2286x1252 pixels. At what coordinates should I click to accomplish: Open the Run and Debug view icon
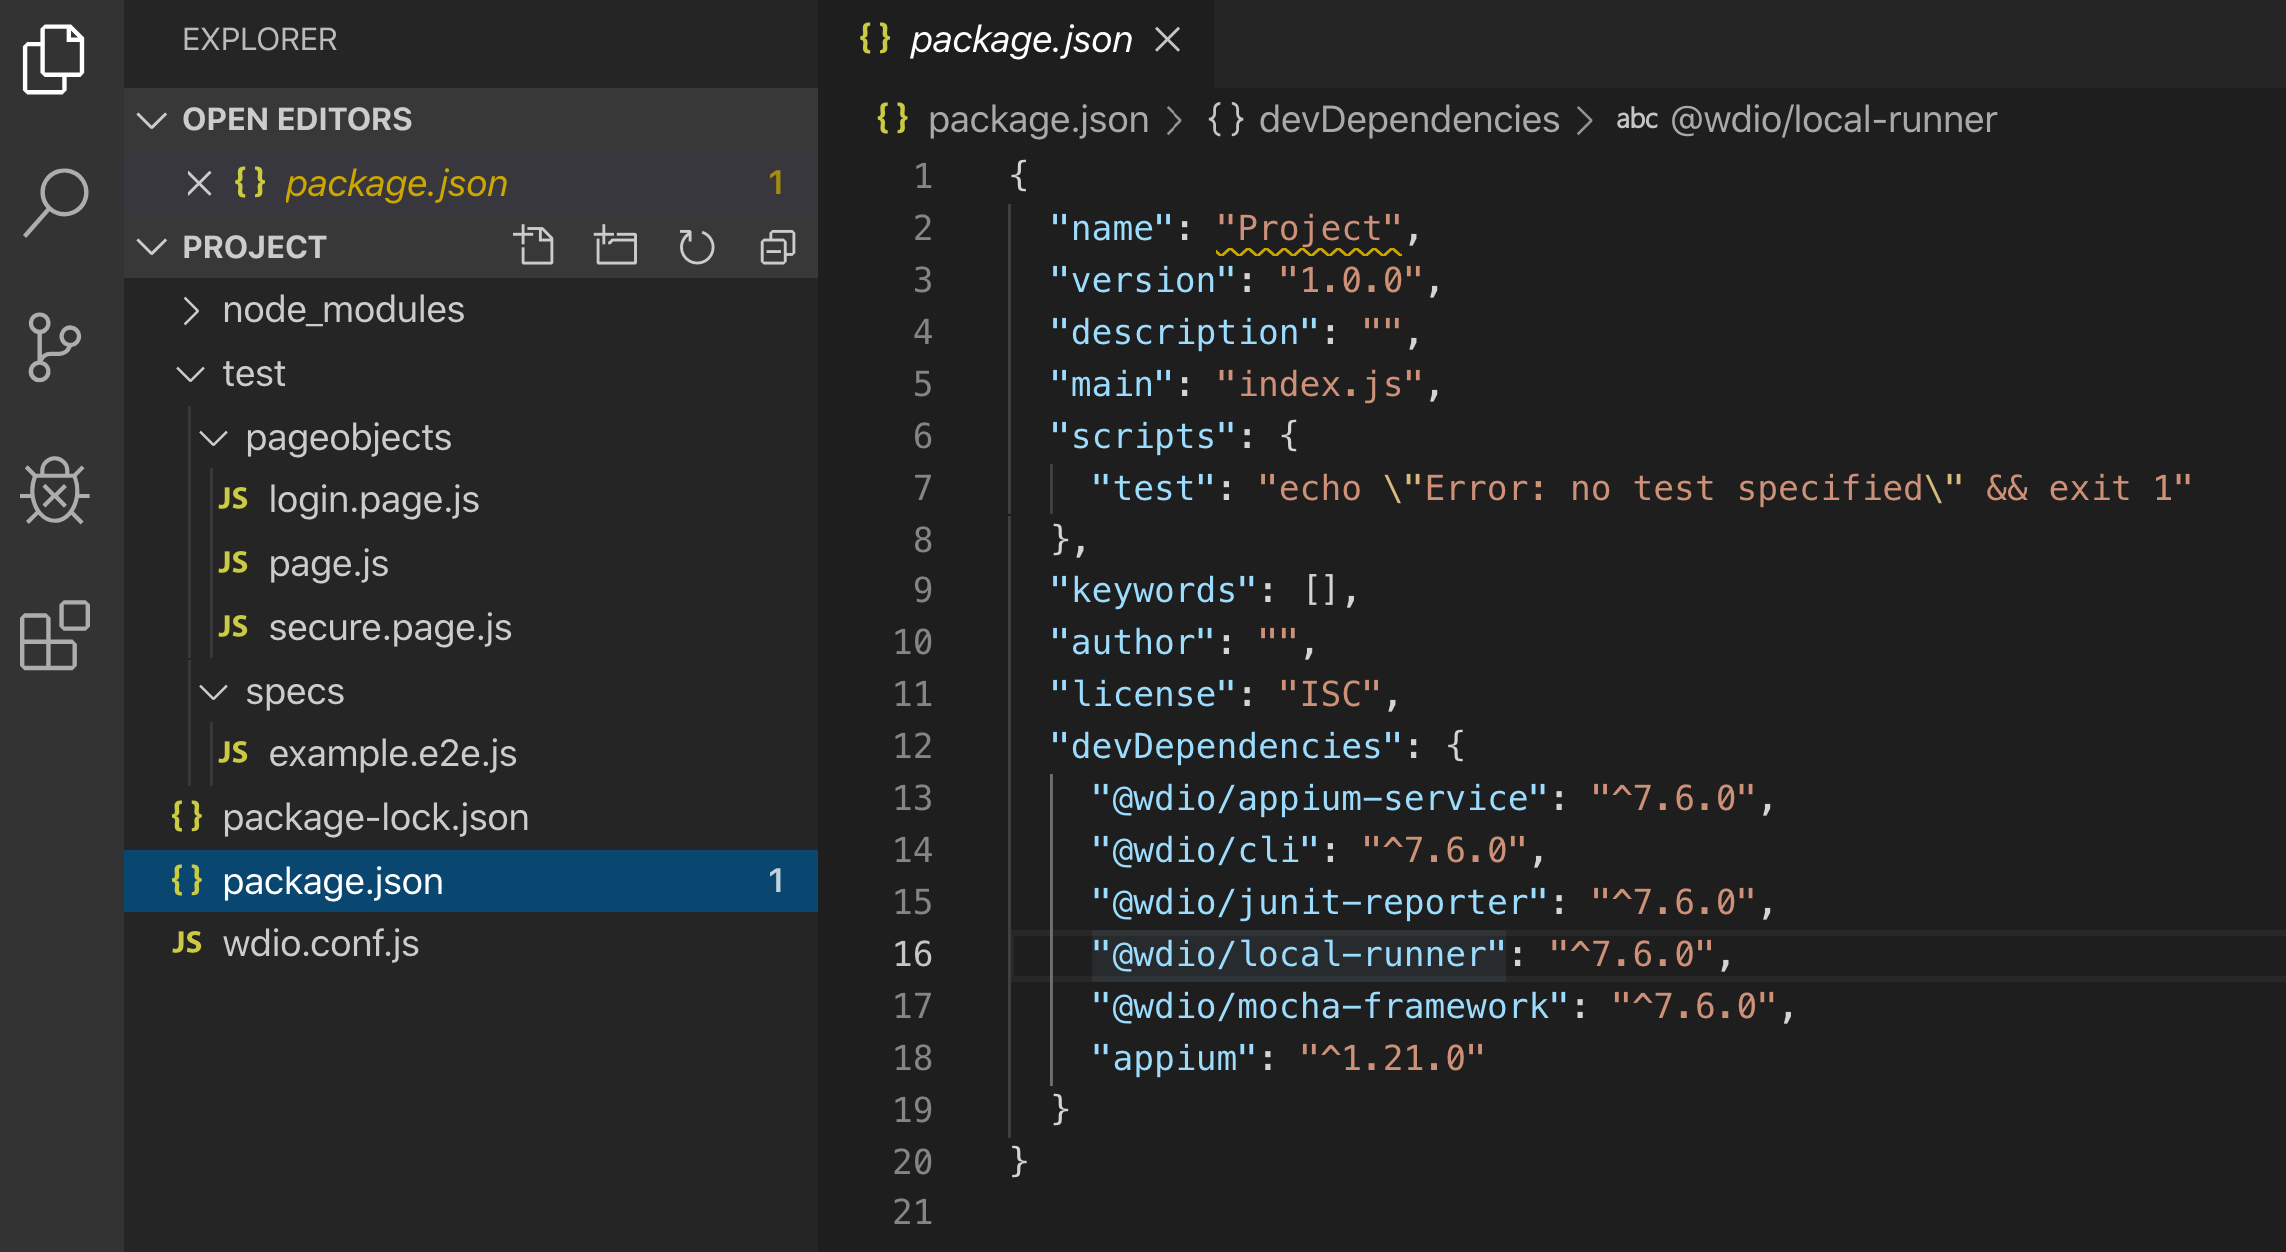[54, 491]
